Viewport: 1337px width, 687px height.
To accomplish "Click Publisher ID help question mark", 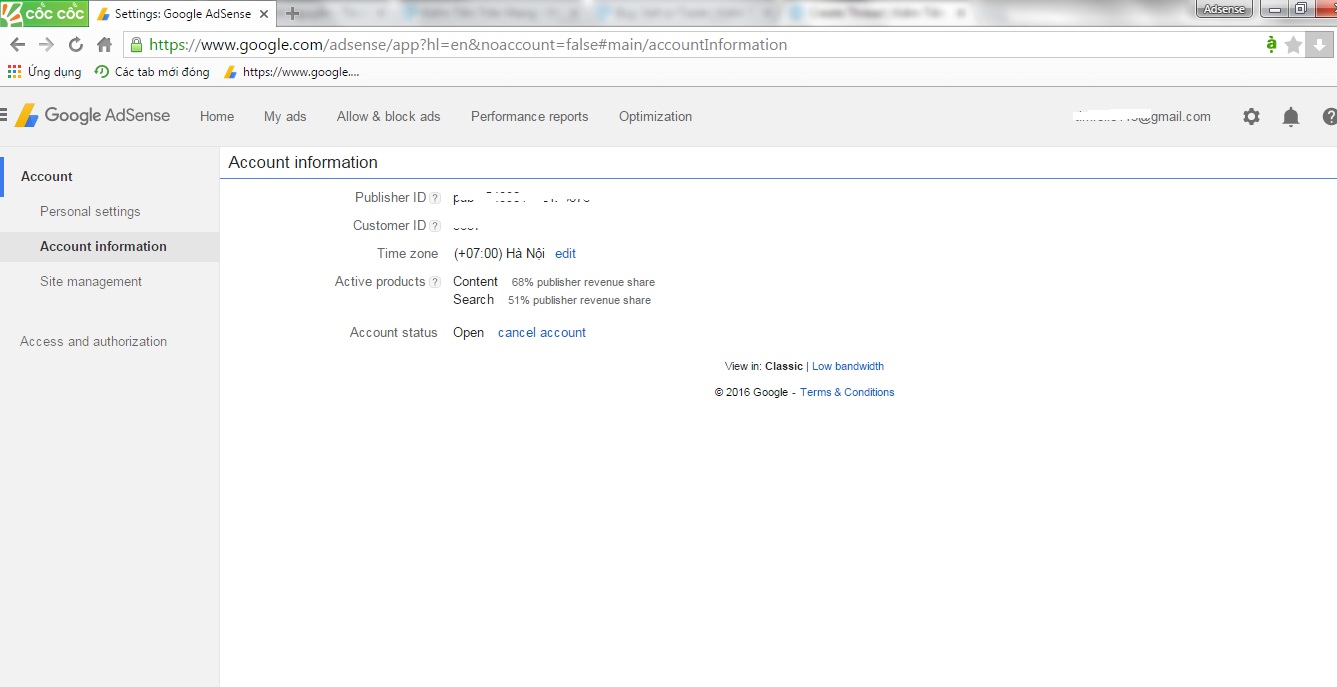I will 435,198.
